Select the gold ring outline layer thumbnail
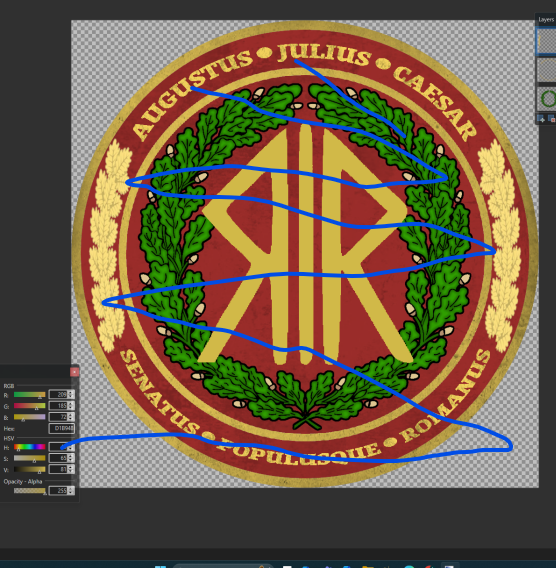The width and height of the screenshot is (556, 568). tap(547, 70)
